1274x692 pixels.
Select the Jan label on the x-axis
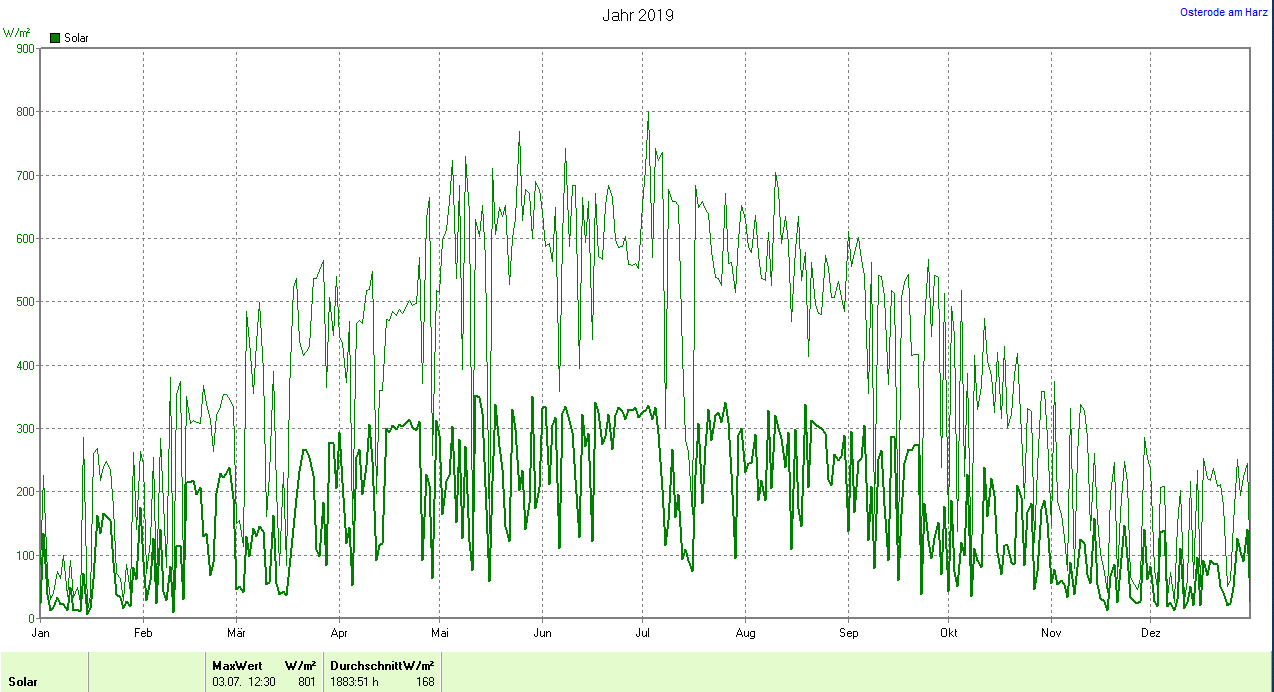(41, 633)
